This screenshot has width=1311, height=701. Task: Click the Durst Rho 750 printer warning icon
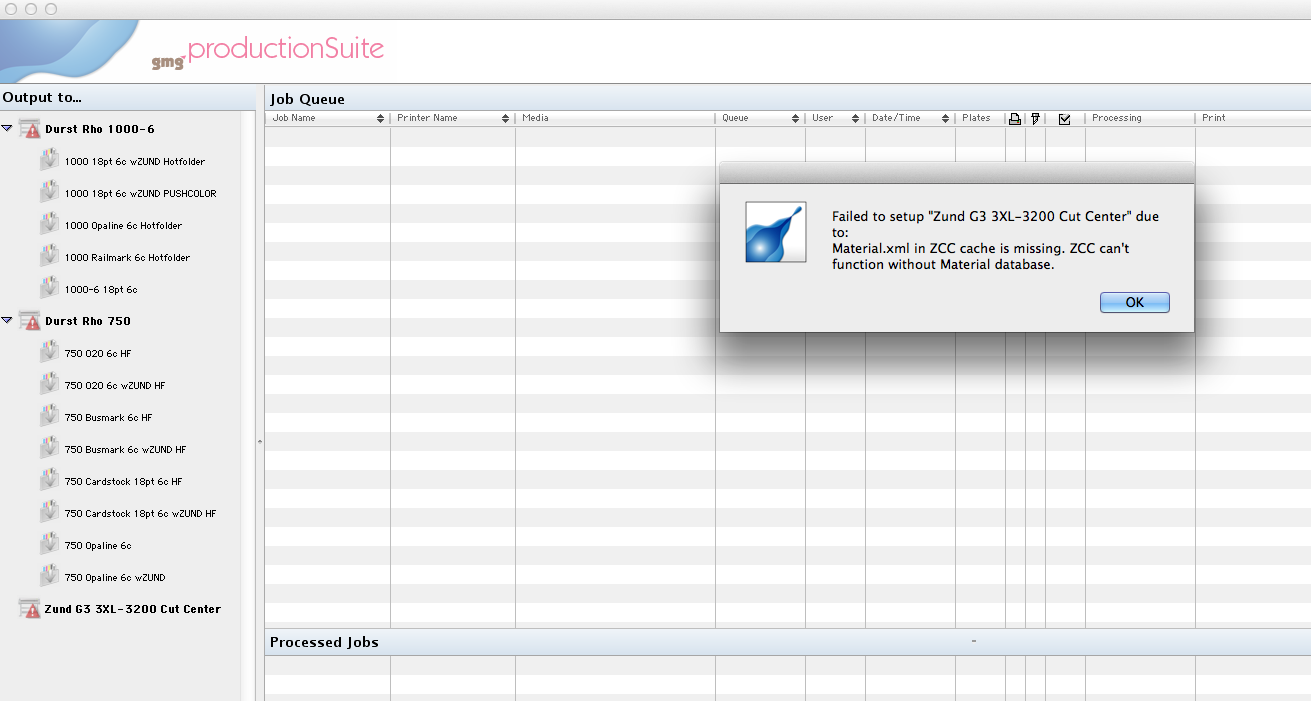[30, 321]
